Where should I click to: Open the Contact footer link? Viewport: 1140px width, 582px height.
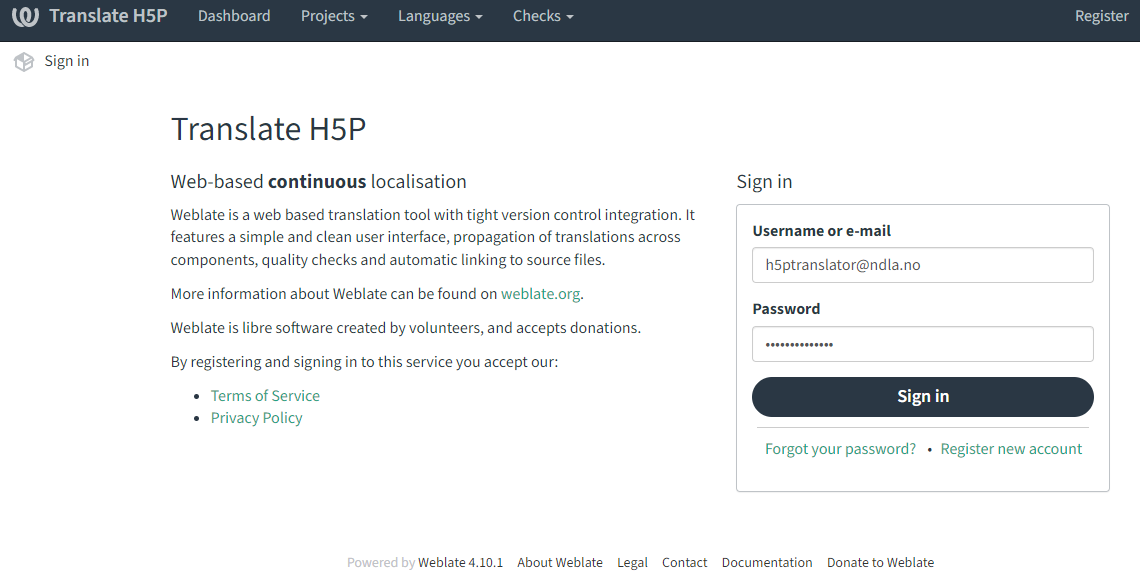pyautogui.click(x=684, y=562)
